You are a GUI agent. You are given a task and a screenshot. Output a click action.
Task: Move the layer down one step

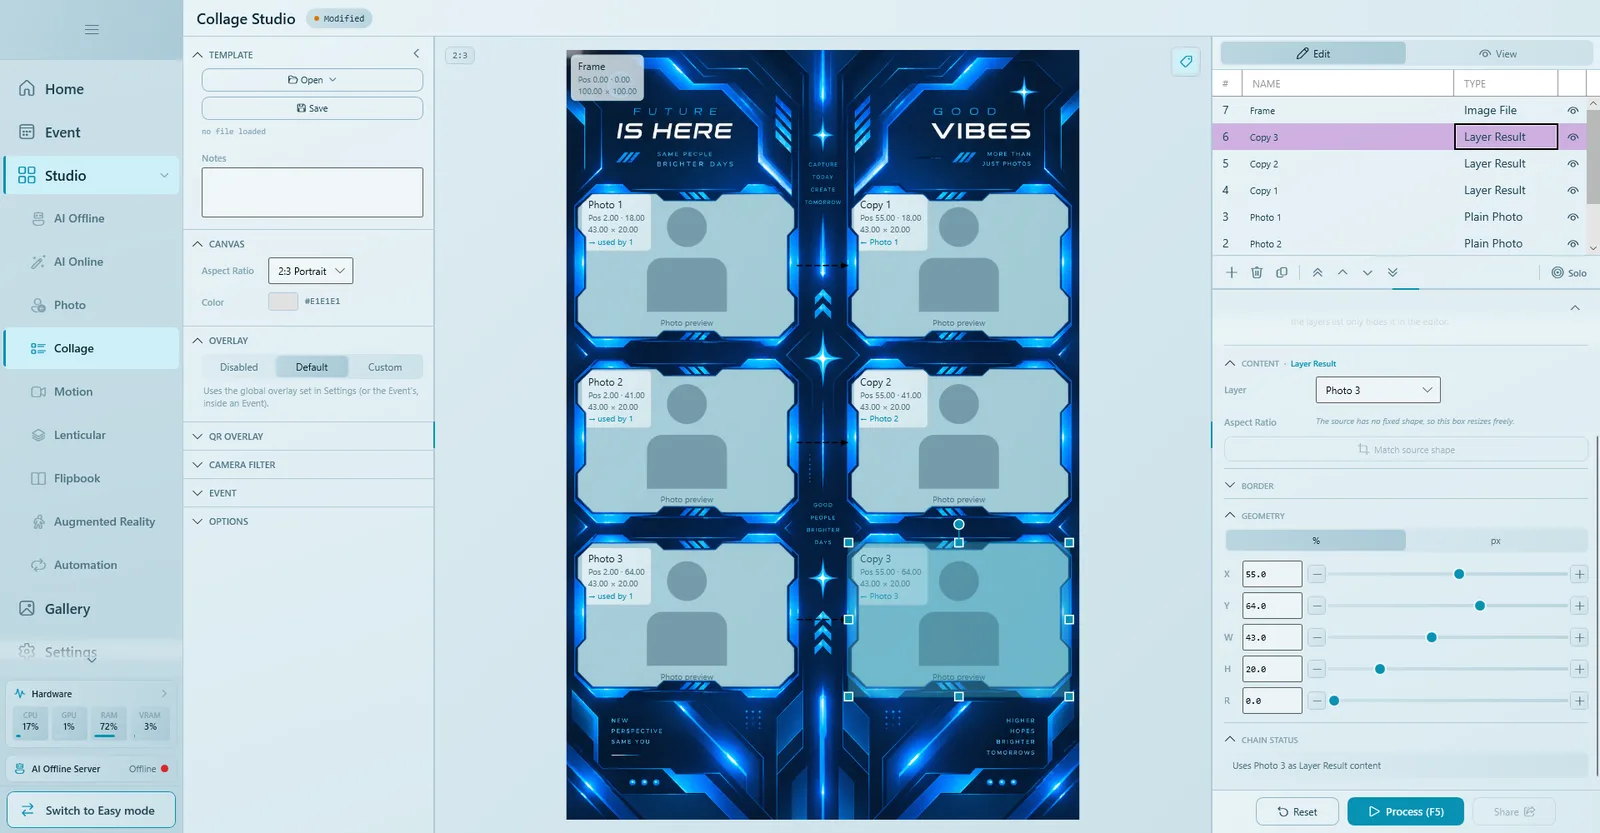[1367, 272]
